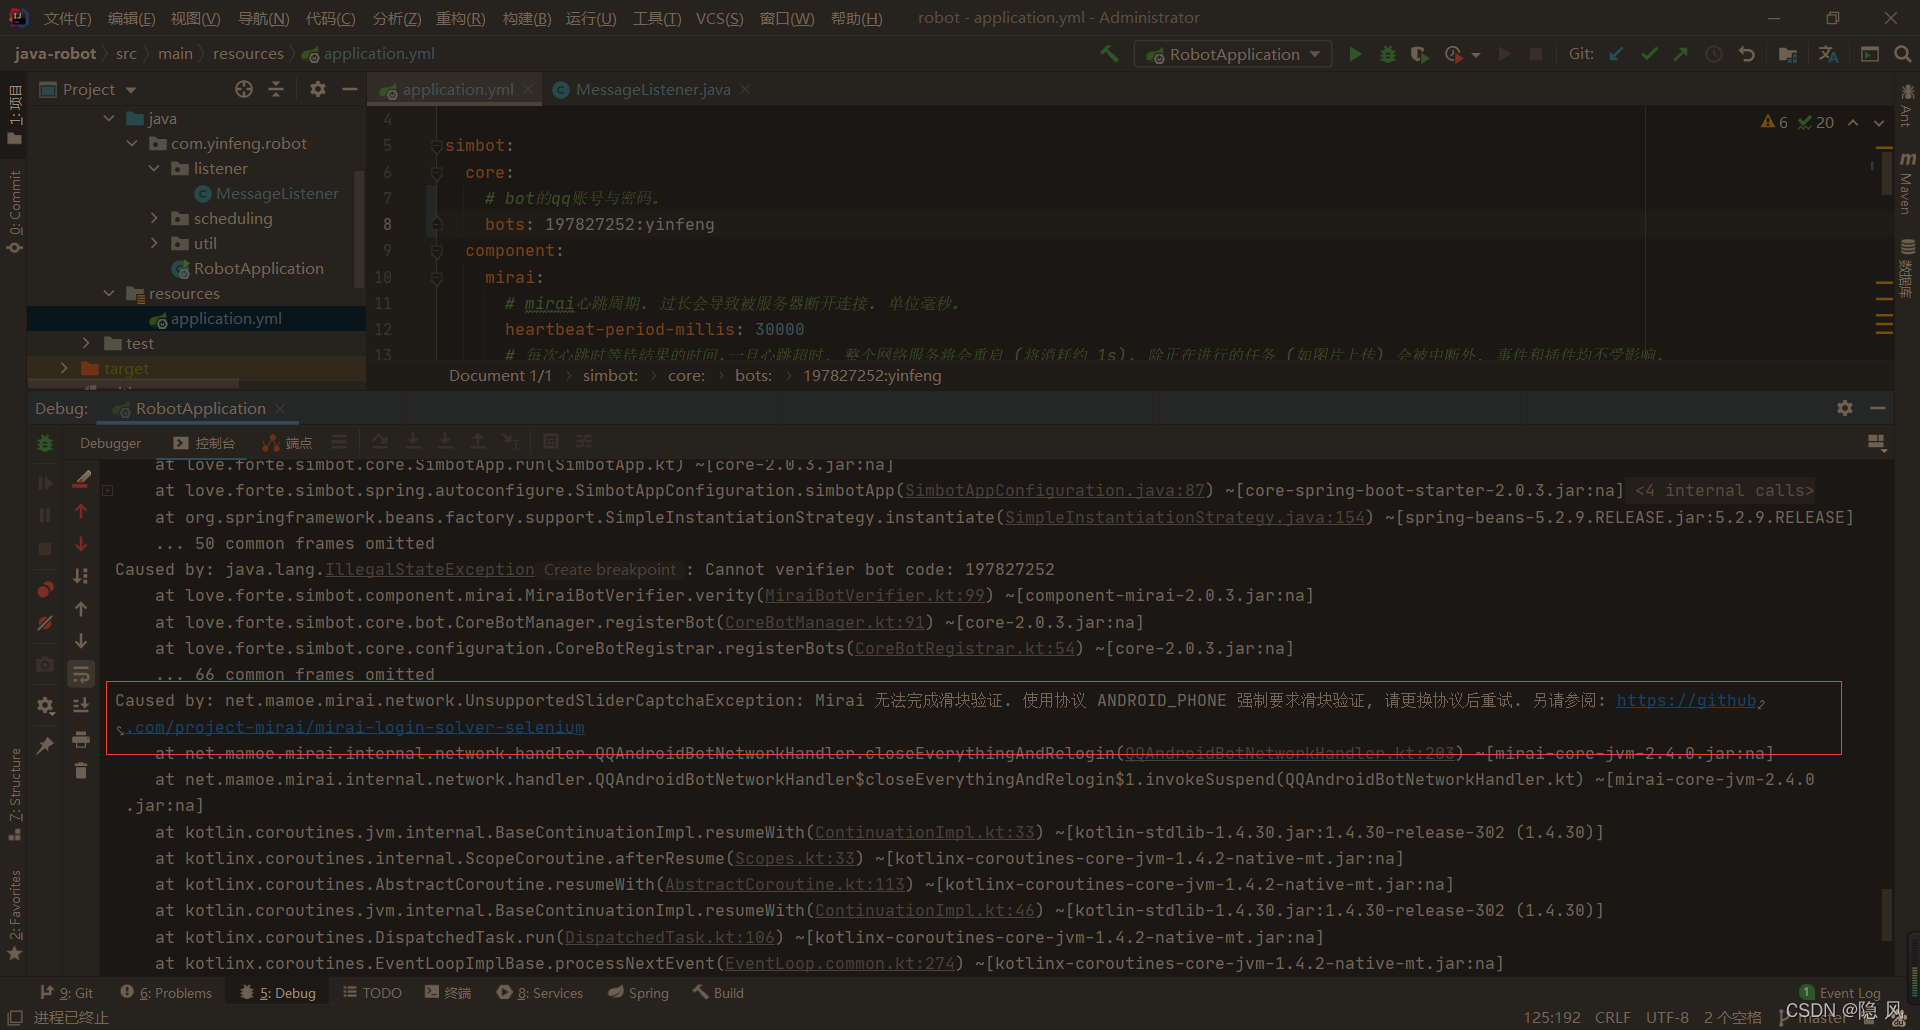Toggle the Maven tool window
Screen dimensions: 1920x1030
pyautogui.click(x=1907, y=183)
